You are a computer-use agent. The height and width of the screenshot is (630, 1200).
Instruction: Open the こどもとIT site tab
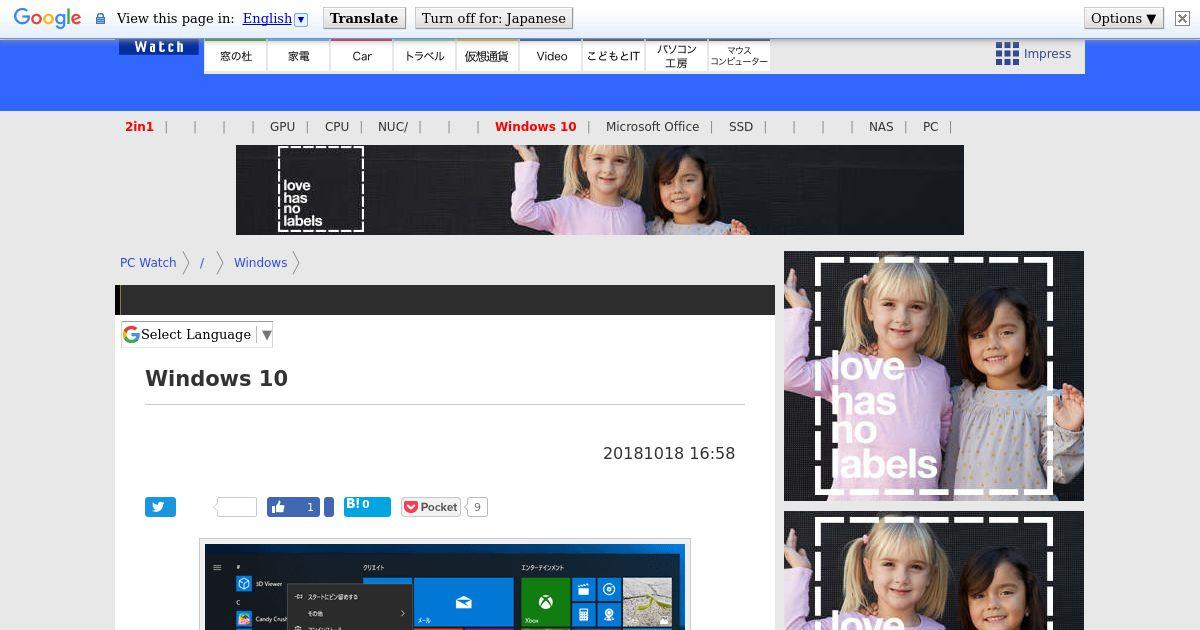(613, 56)
